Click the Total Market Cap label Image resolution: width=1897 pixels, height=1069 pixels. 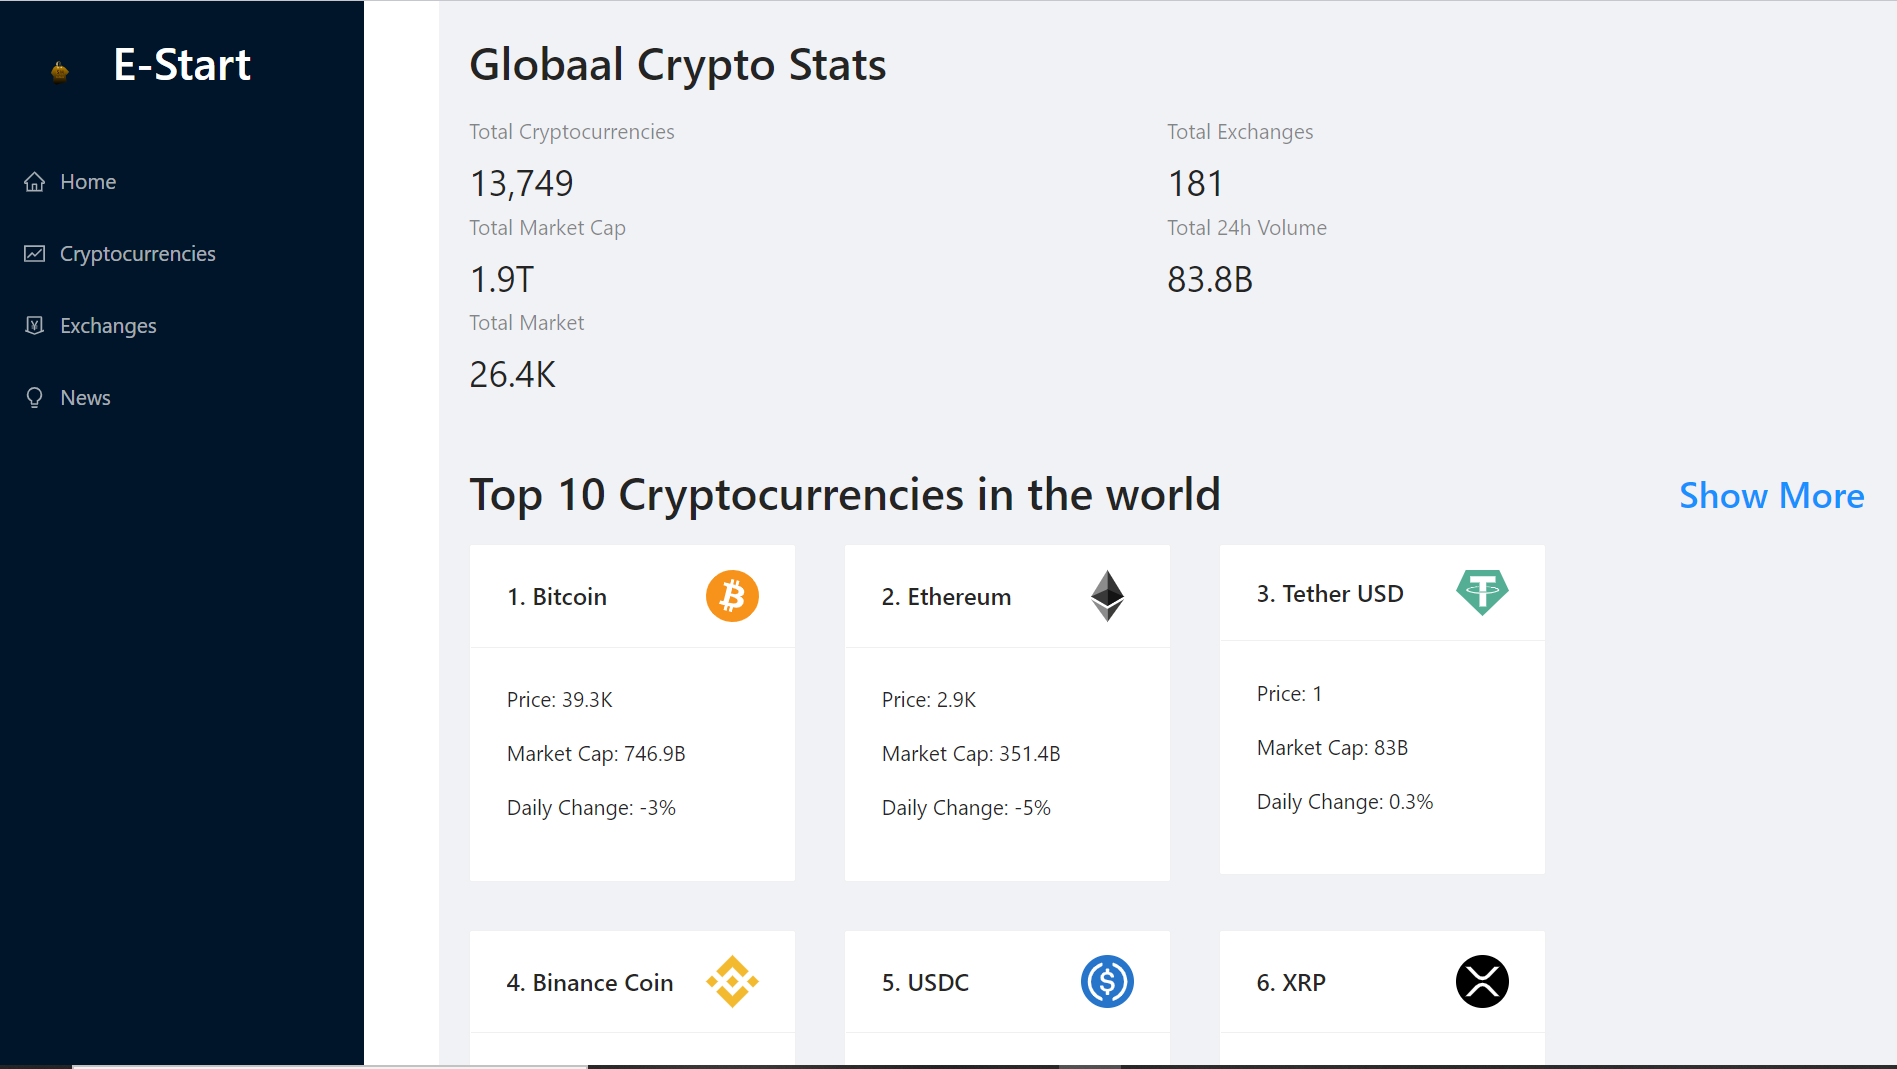click(548, 228)
